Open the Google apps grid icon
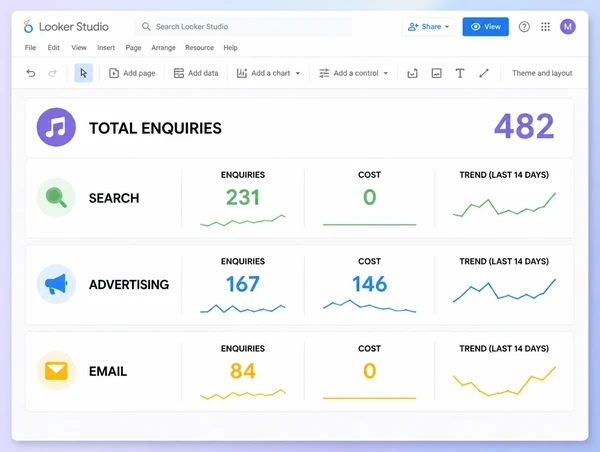600x452 pixels. click(545, 27)
